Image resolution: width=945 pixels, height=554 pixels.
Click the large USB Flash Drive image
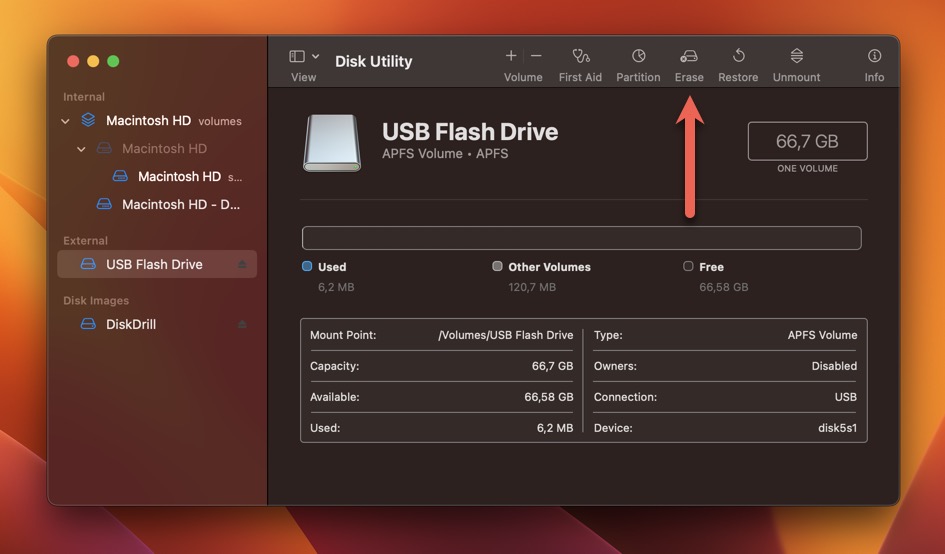coord(331,143)
